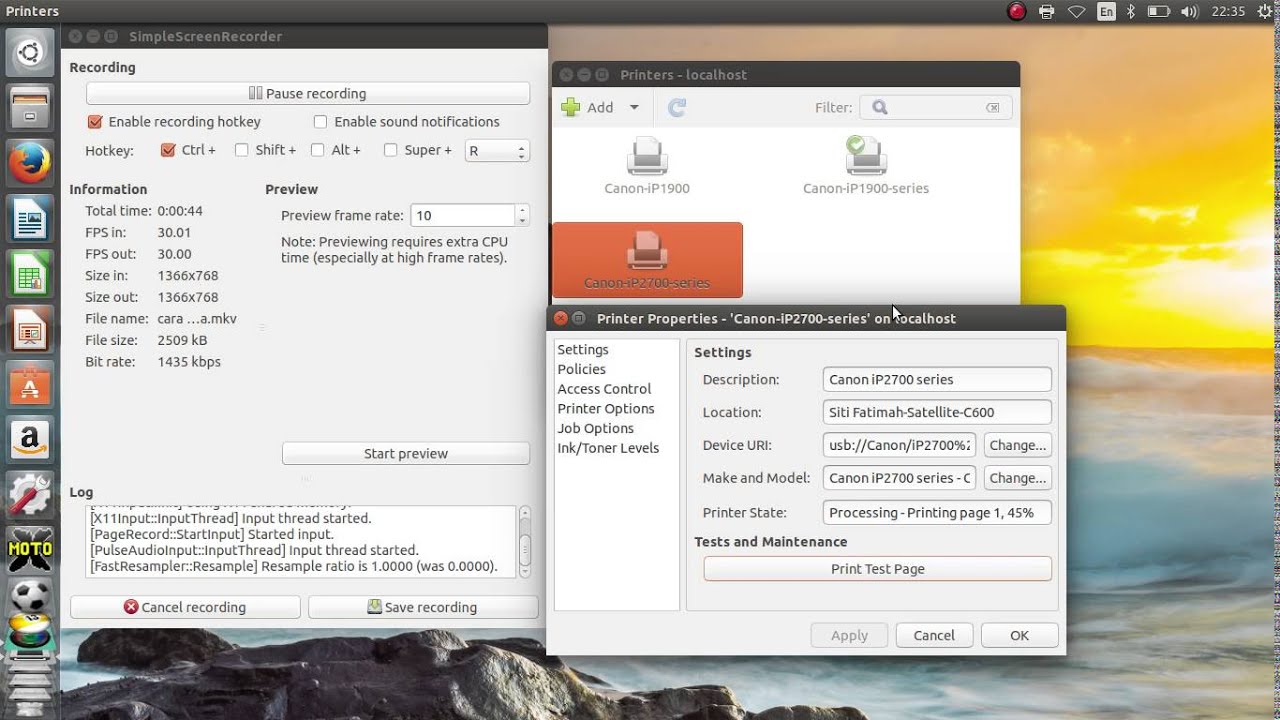Select Ink/Toner Levels in Printer Properties

tap(608, 448)
